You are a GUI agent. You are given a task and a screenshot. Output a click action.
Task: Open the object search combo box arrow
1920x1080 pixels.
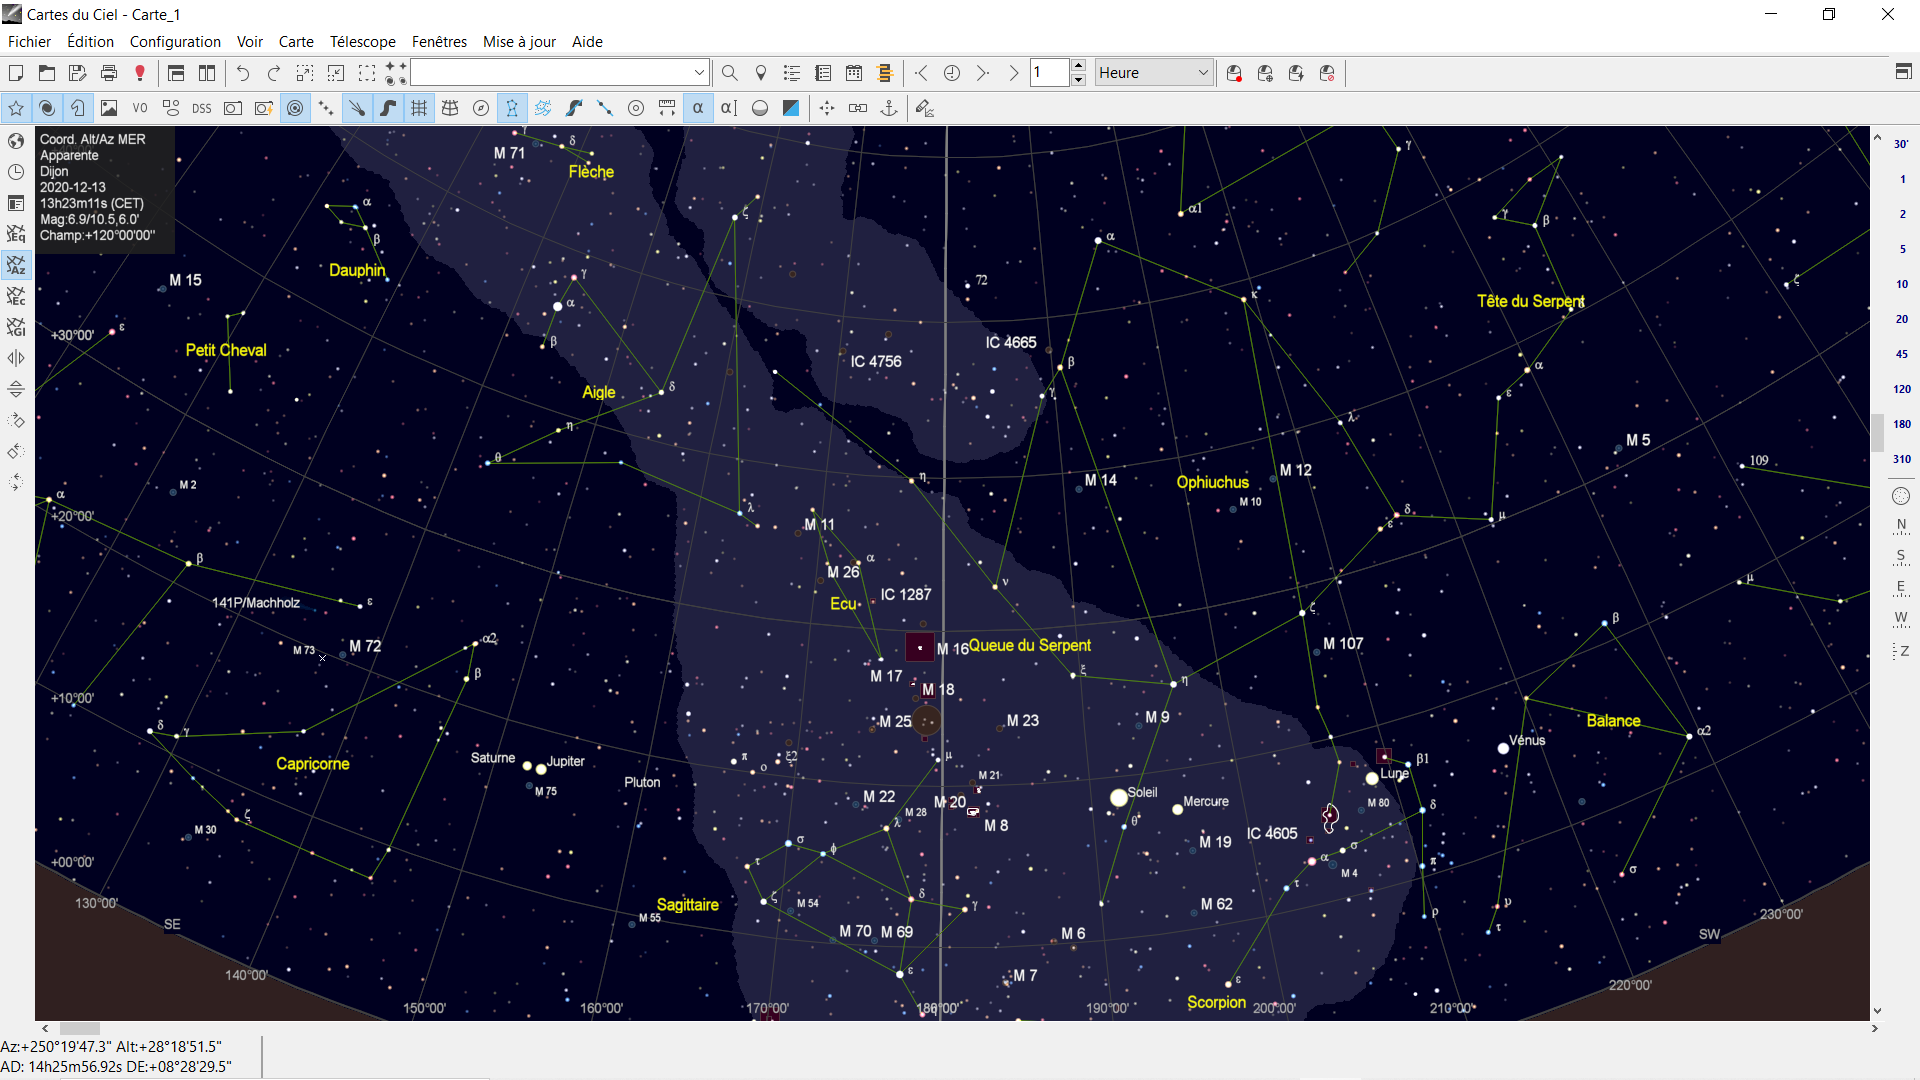(x=699, y=73)
